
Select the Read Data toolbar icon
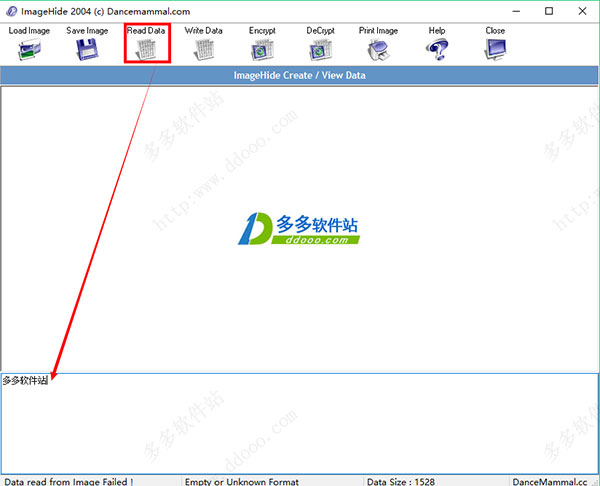point(147,50)
